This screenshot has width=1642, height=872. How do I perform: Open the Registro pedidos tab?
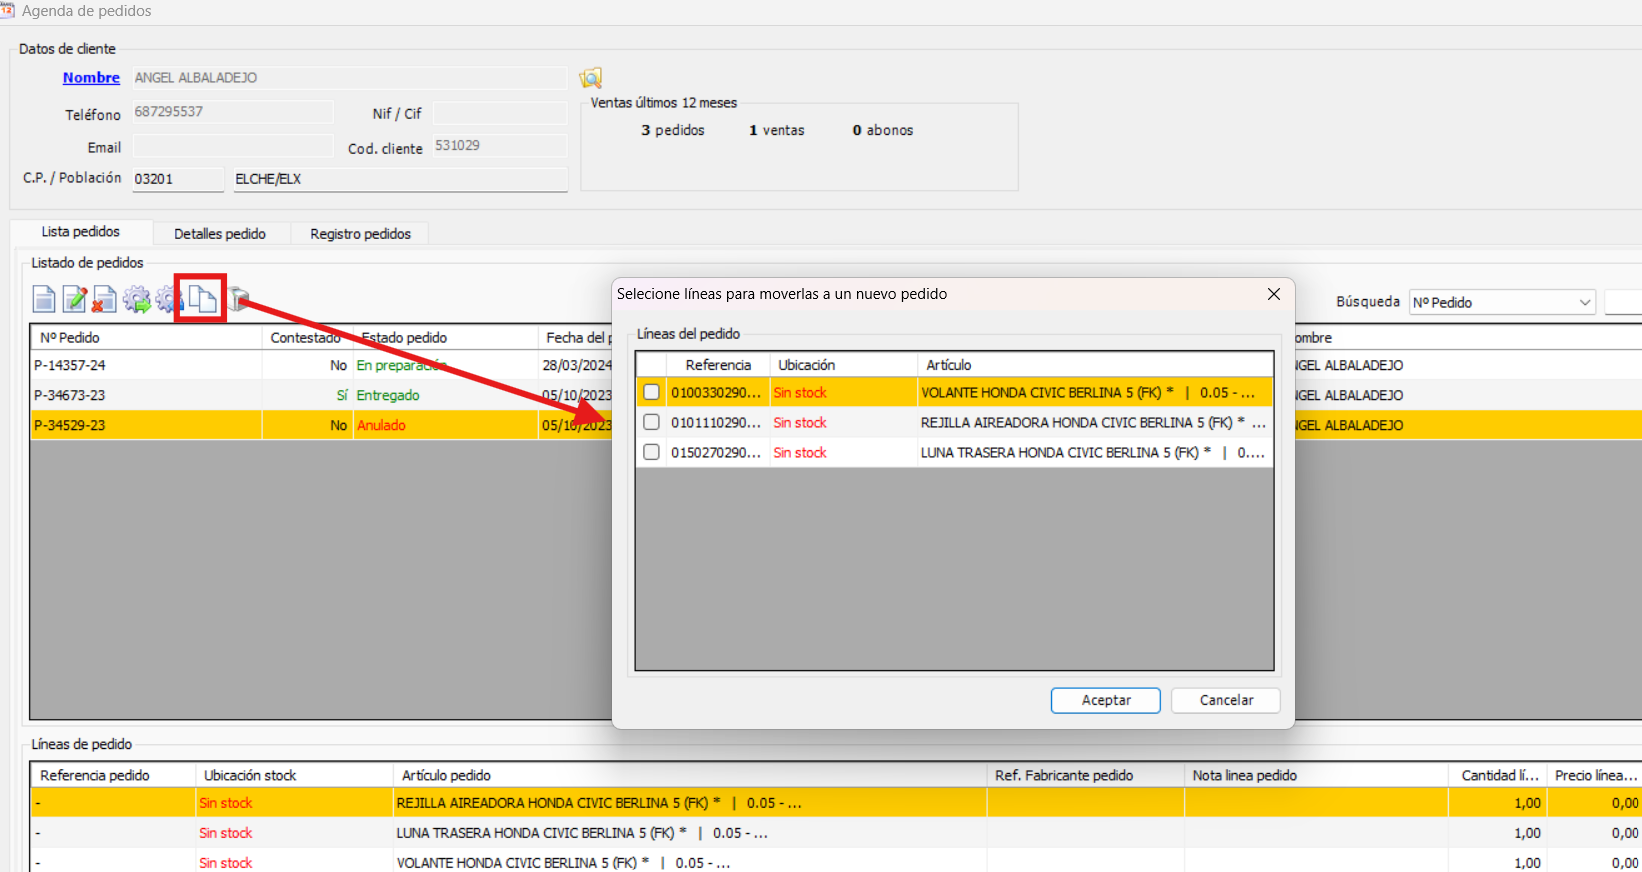coord(360,234)
